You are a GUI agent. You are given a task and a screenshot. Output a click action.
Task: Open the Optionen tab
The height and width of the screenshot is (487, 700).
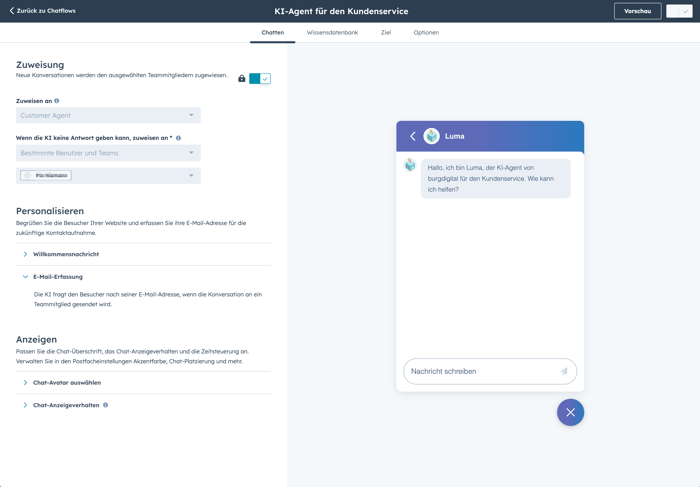coord(426,33)
